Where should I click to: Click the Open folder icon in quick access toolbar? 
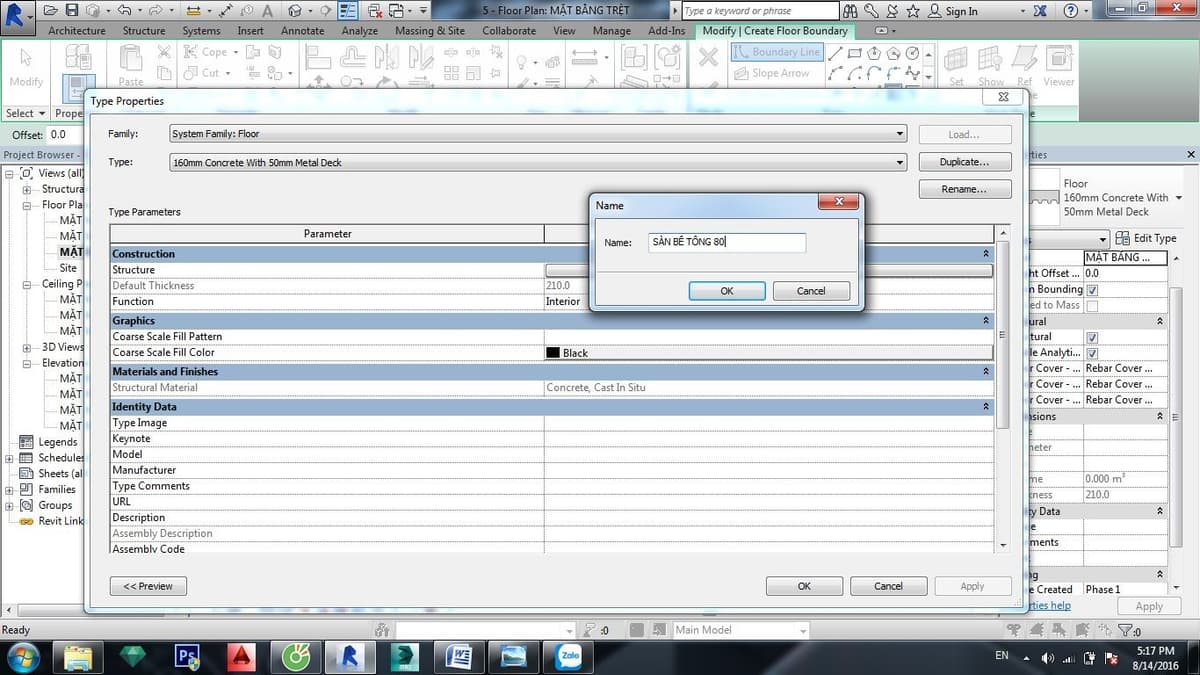(x=51, y=11)
